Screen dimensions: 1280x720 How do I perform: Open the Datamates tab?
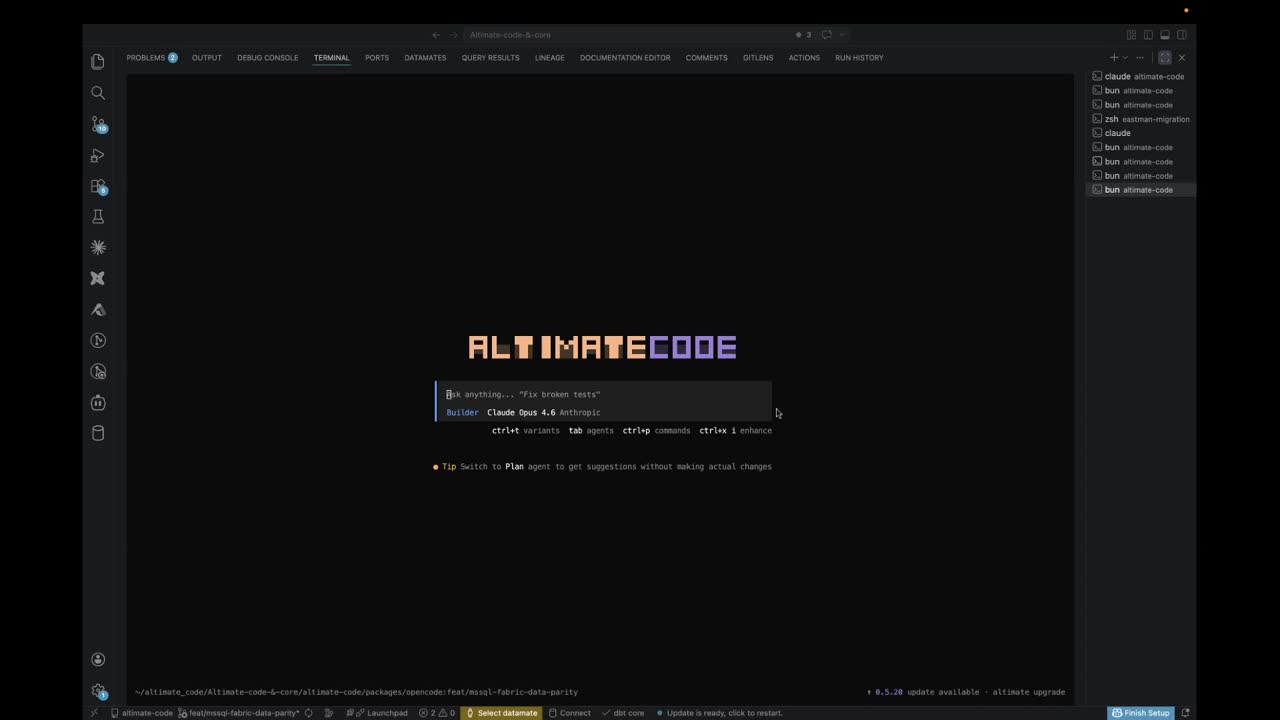click(425, 58)
